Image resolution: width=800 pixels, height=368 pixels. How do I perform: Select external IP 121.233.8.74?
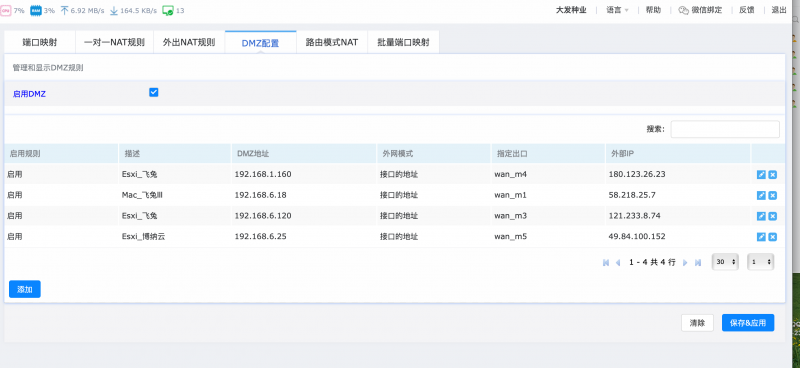pyautogui.click(x=634, y=216)
